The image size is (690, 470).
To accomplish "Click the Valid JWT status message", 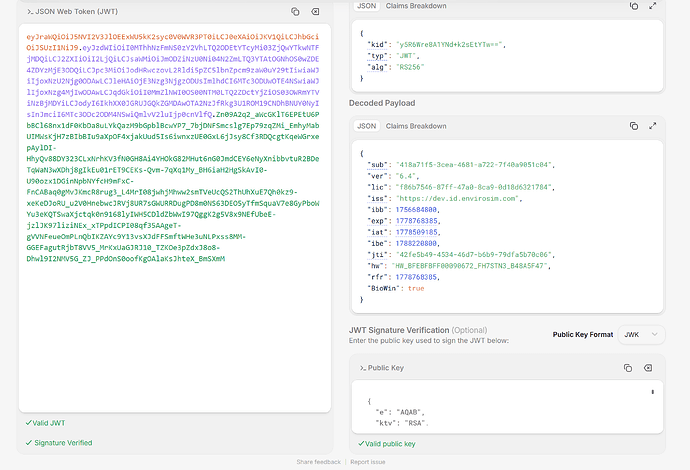I will pyautogui.click(x=45, y=423).
